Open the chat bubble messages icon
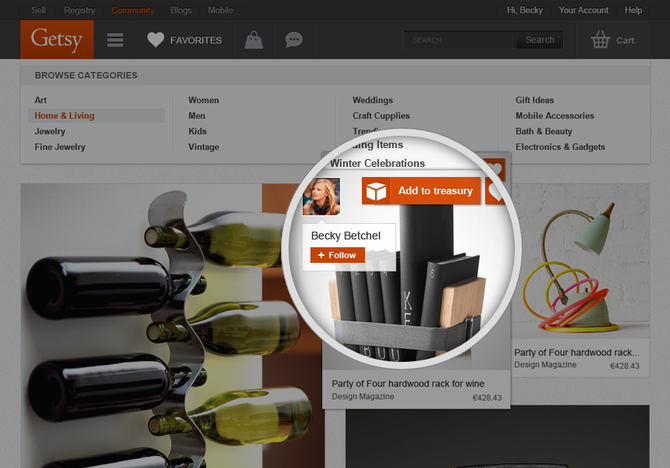 tap(294, 40)
